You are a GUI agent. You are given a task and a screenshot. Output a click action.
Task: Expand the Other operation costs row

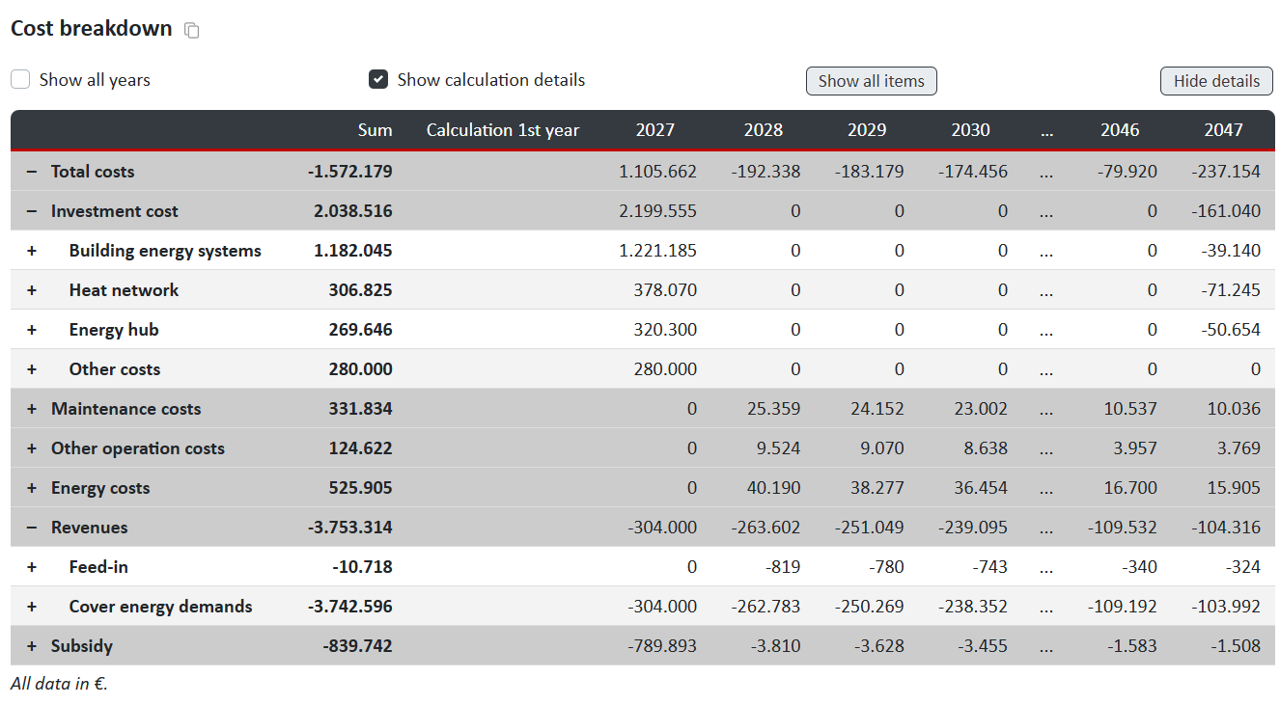tap(31, 448)
